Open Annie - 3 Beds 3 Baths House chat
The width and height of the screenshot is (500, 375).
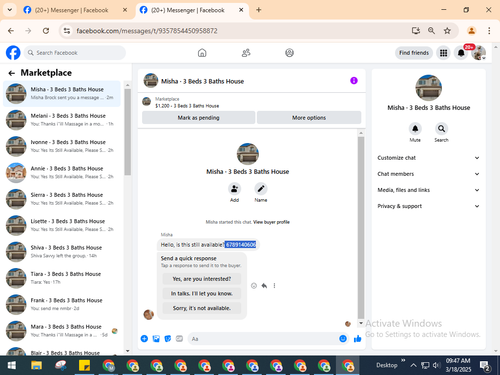coord(62,172)
